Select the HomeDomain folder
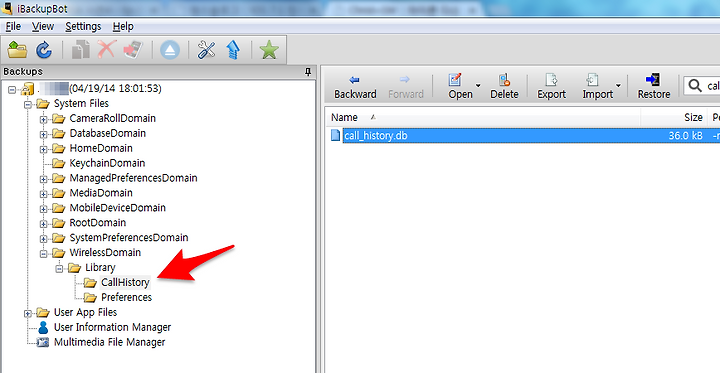The width and height of the screenshot is (720, 373). pyautogui.click(x=101, y=148)
